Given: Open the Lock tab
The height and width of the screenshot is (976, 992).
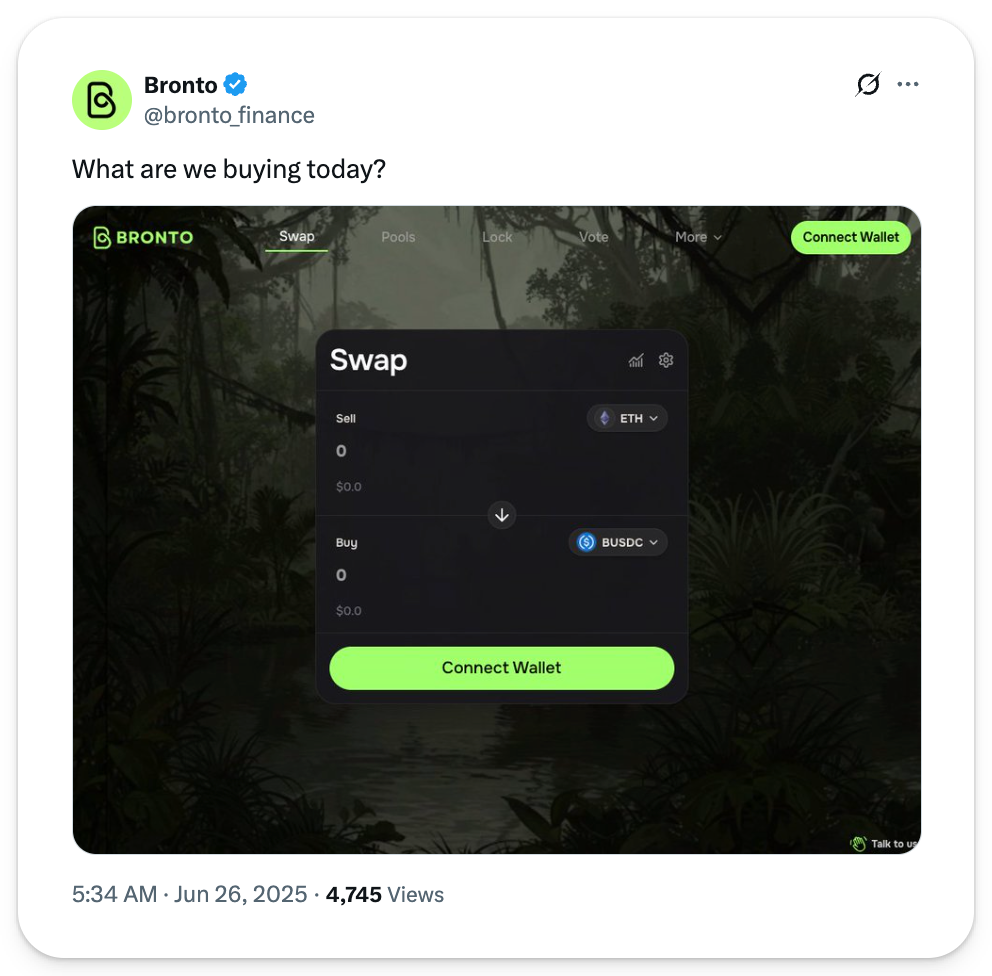Looking at the screenshot, I should pos(497,237).
